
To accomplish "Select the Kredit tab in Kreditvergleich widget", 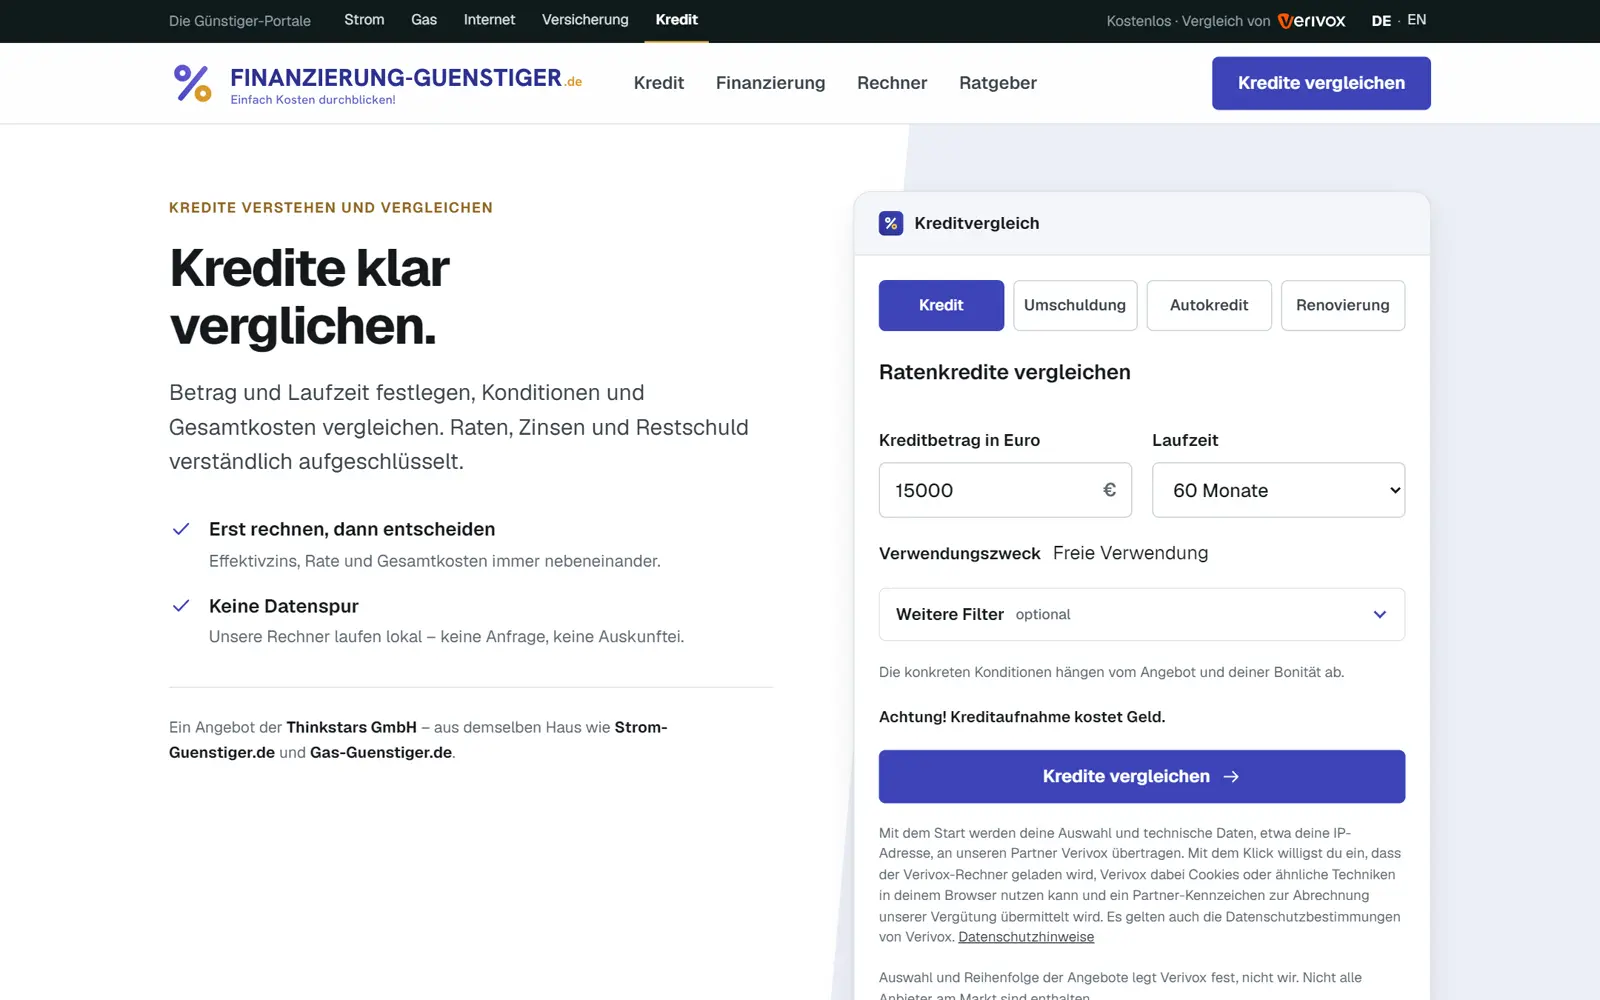I will (941, 305).
